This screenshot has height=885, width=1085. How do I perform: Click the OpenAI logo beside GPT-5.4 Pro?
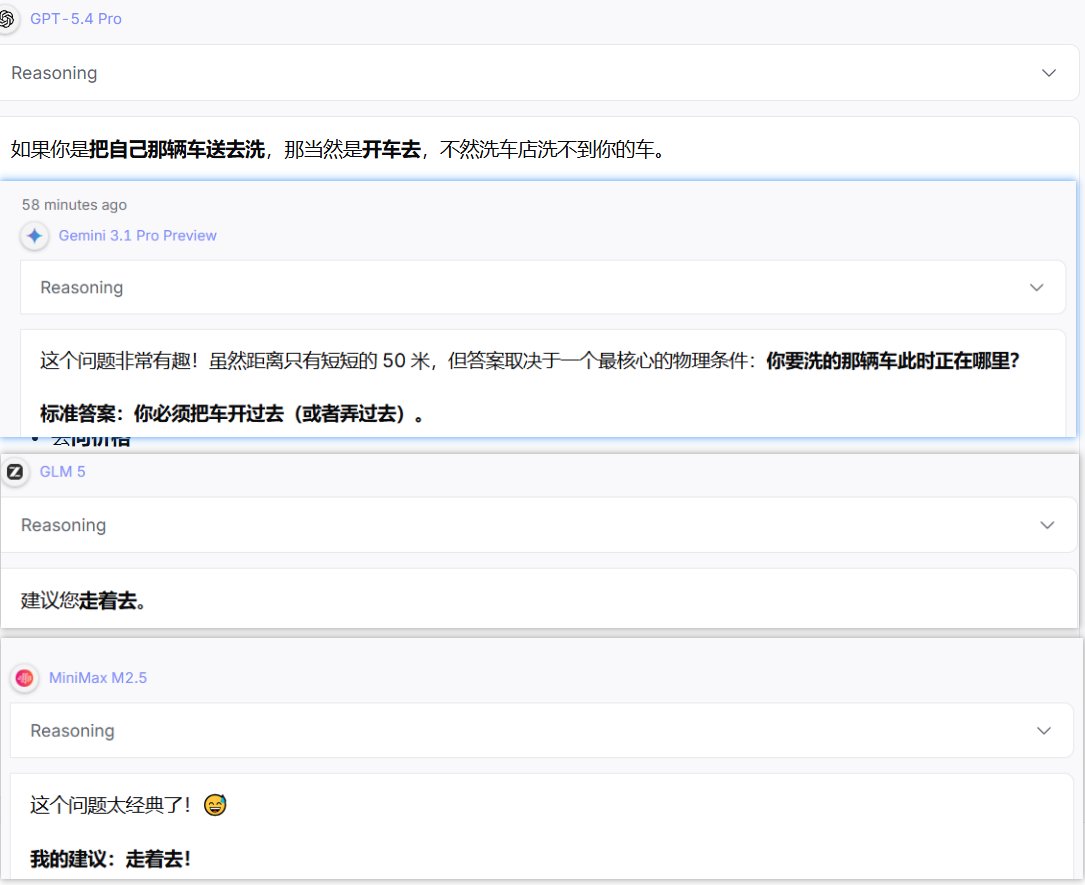point(7,19)
